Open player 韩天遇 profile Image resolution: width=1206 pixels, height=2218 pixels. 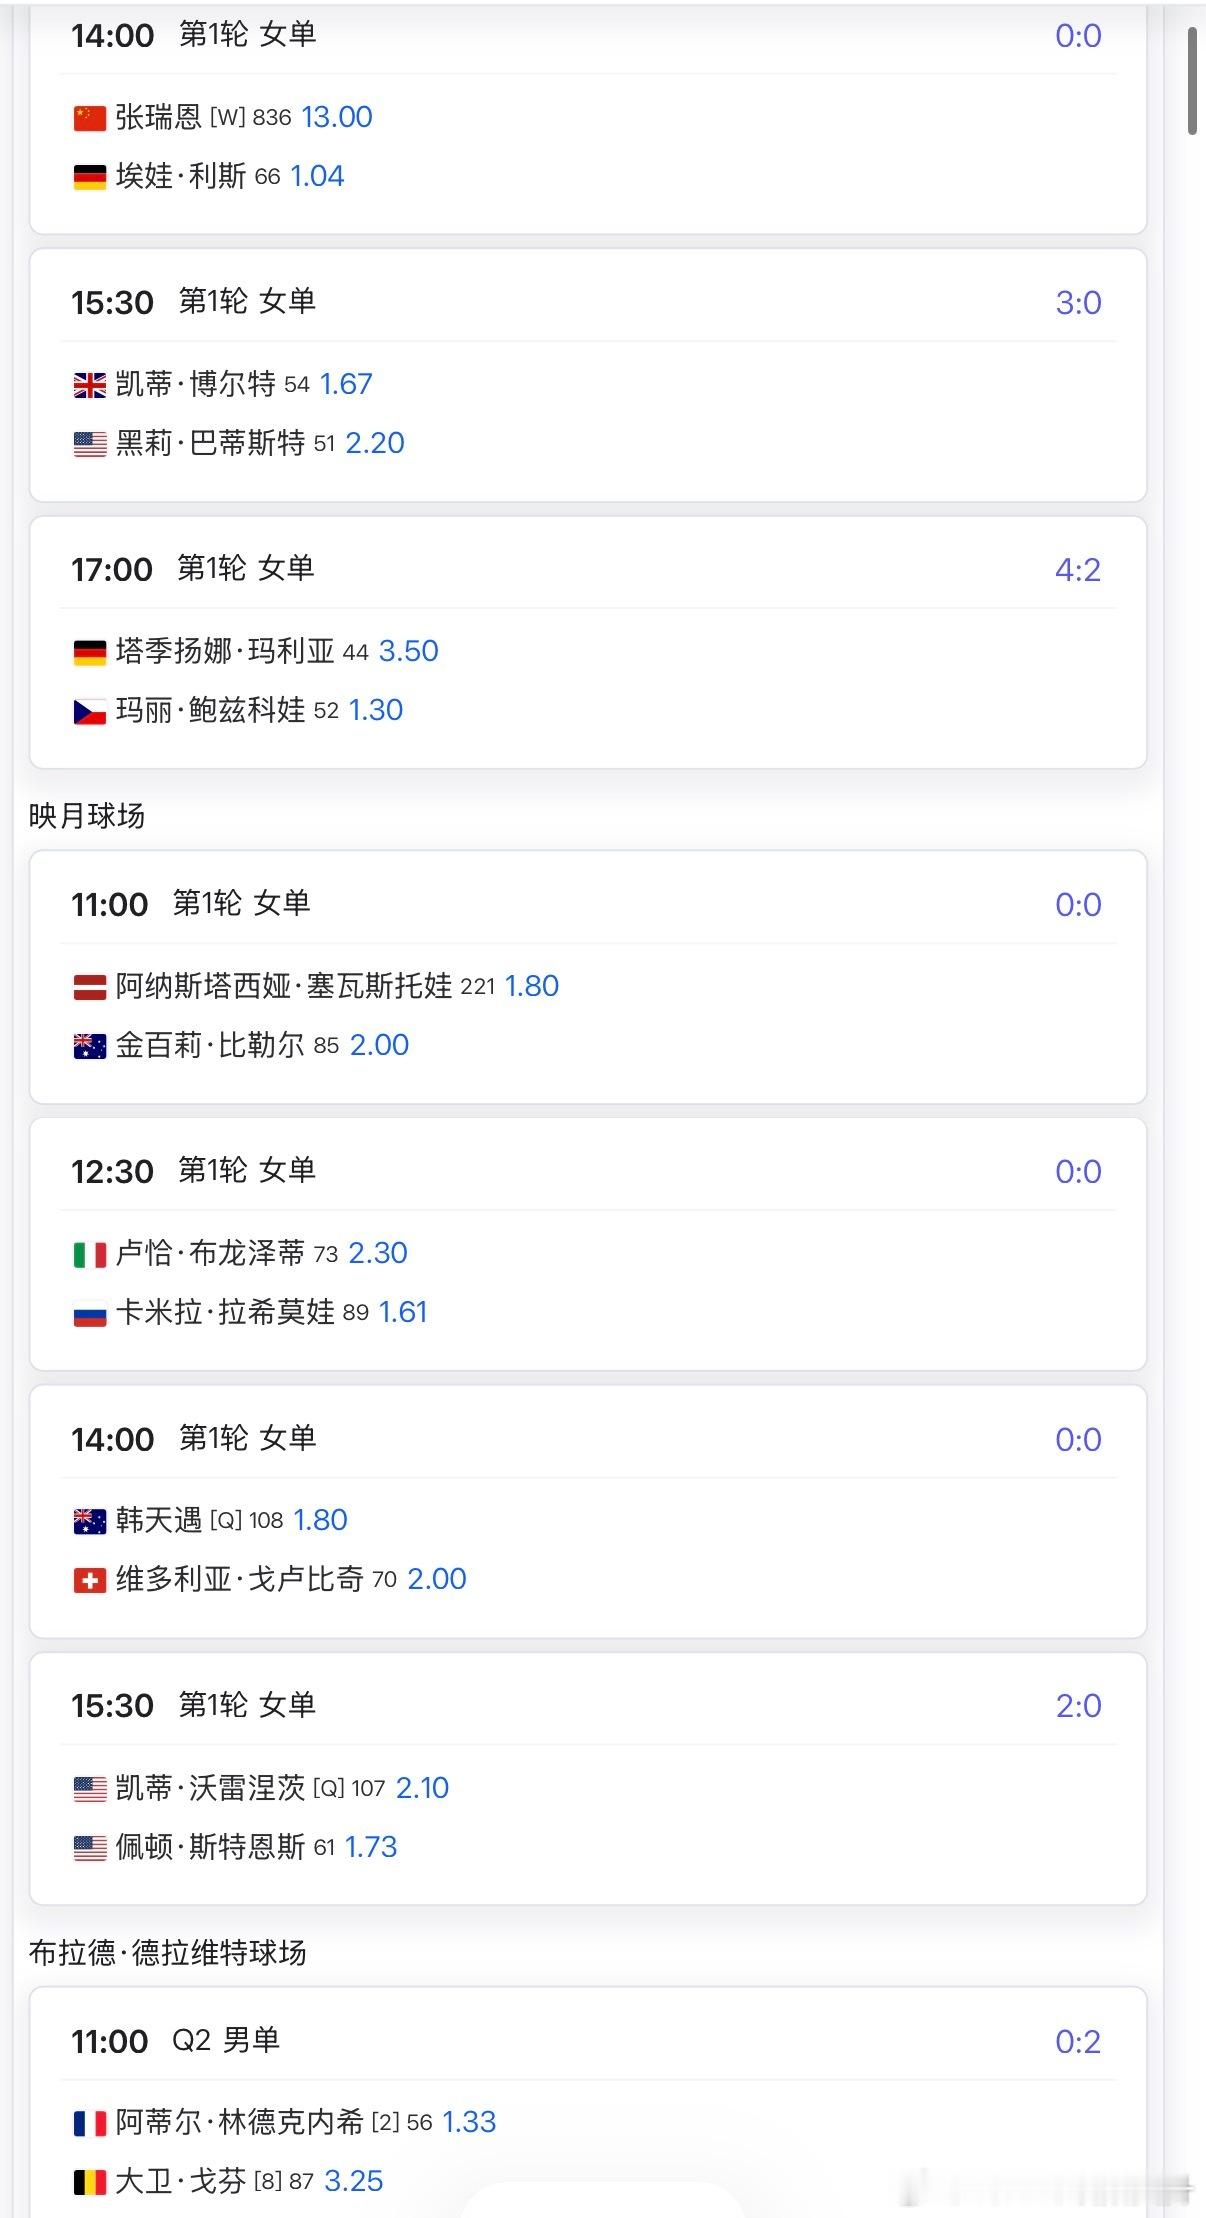click(159, 1520)
